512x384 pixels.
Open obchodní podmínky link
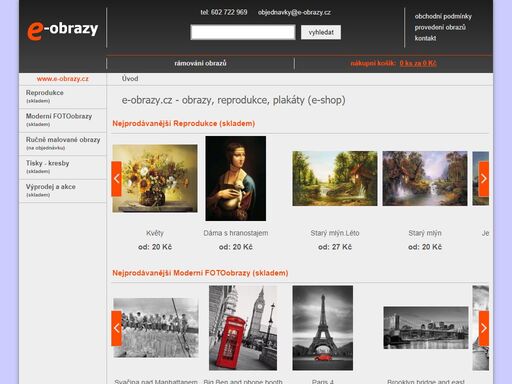click(x=443, y=16)
